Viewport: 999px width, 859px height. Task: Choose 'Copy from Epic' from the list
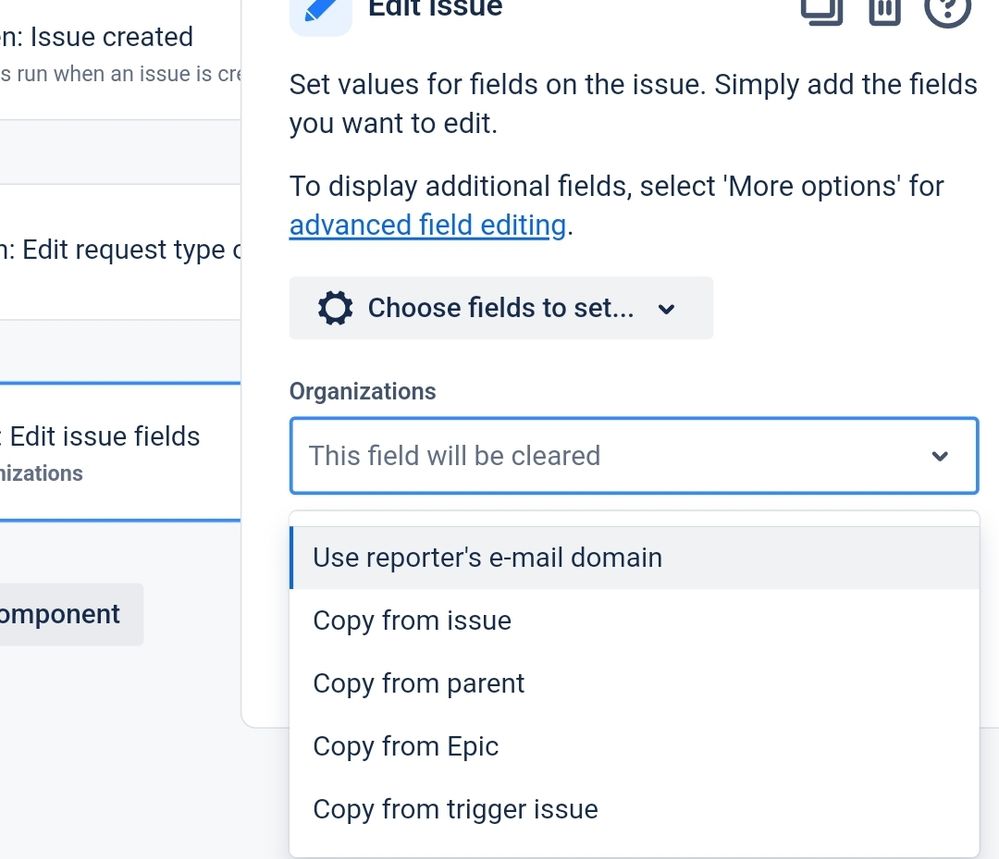click(x=405, y=746)
